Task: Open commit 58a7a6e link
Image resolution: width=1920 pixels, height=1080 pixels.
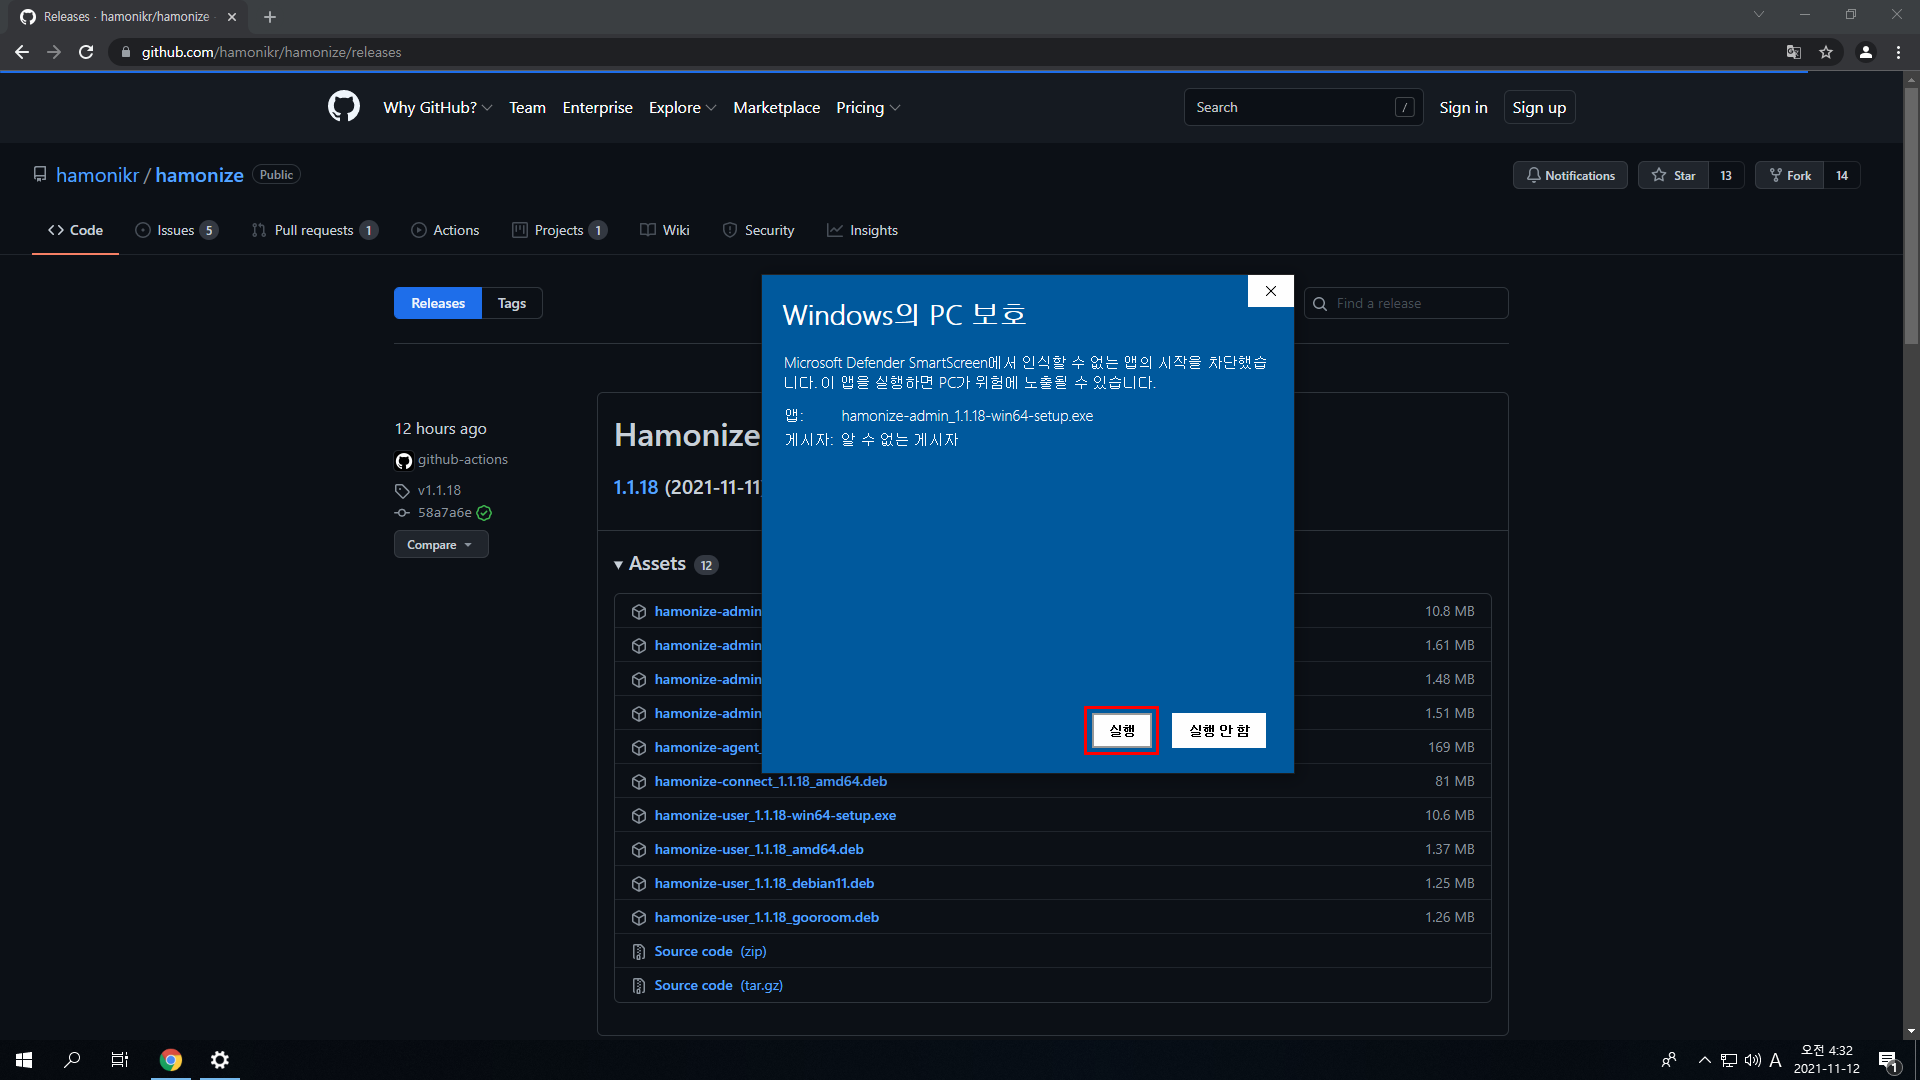Action: pyautogui.click(x=444, y=513)
